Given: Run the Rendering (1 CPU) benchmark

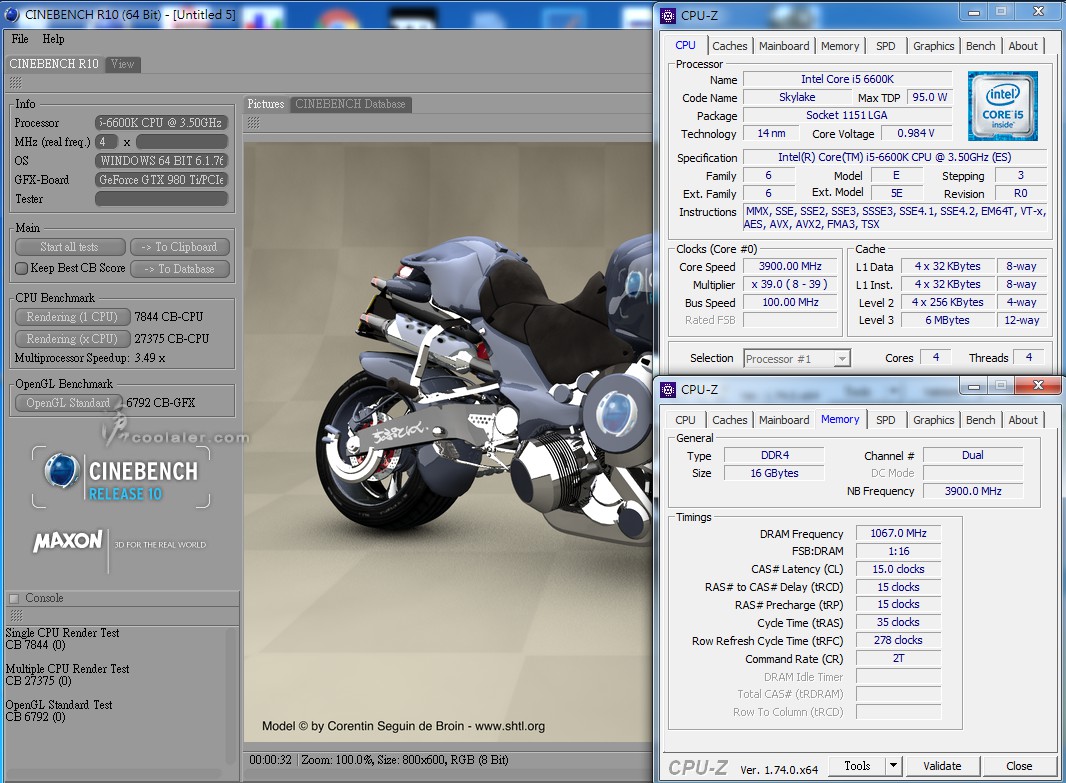Looking at the screenshot, I should pos(72,317).
